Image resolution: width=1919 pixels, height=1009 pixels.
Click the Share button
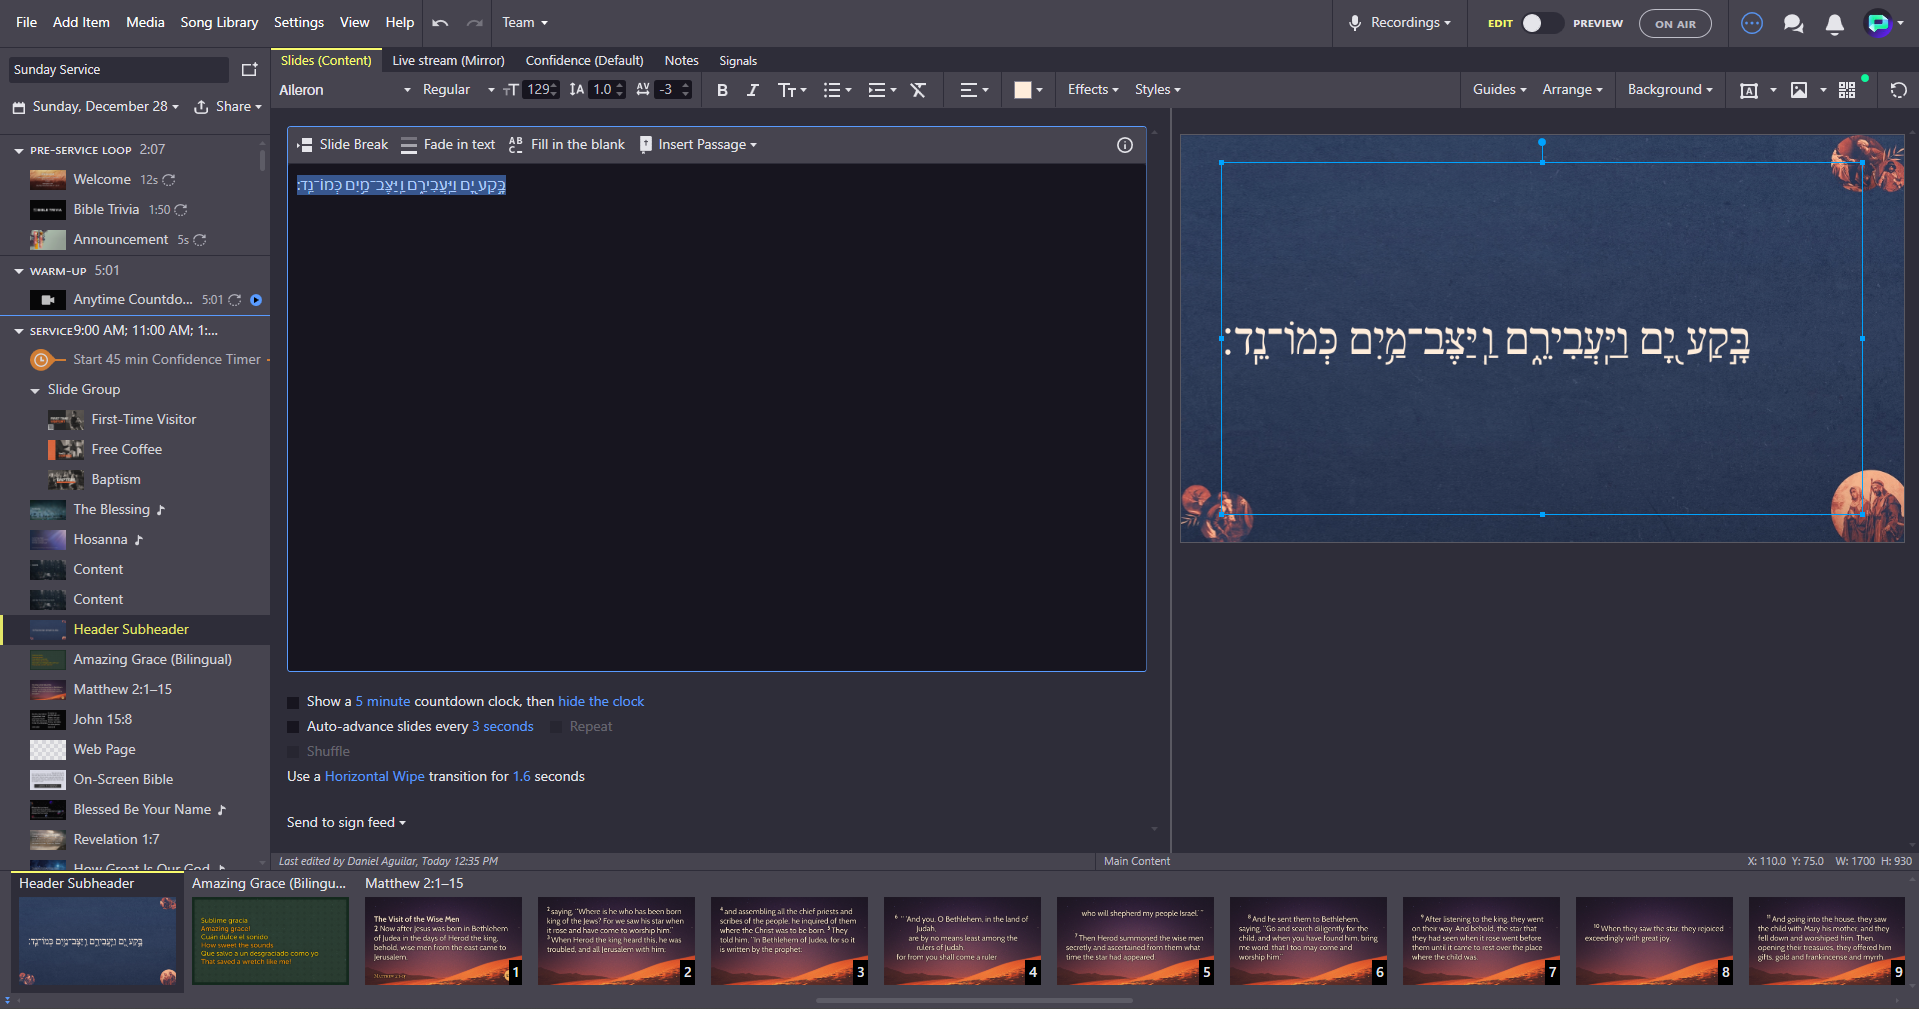[228, 107]
